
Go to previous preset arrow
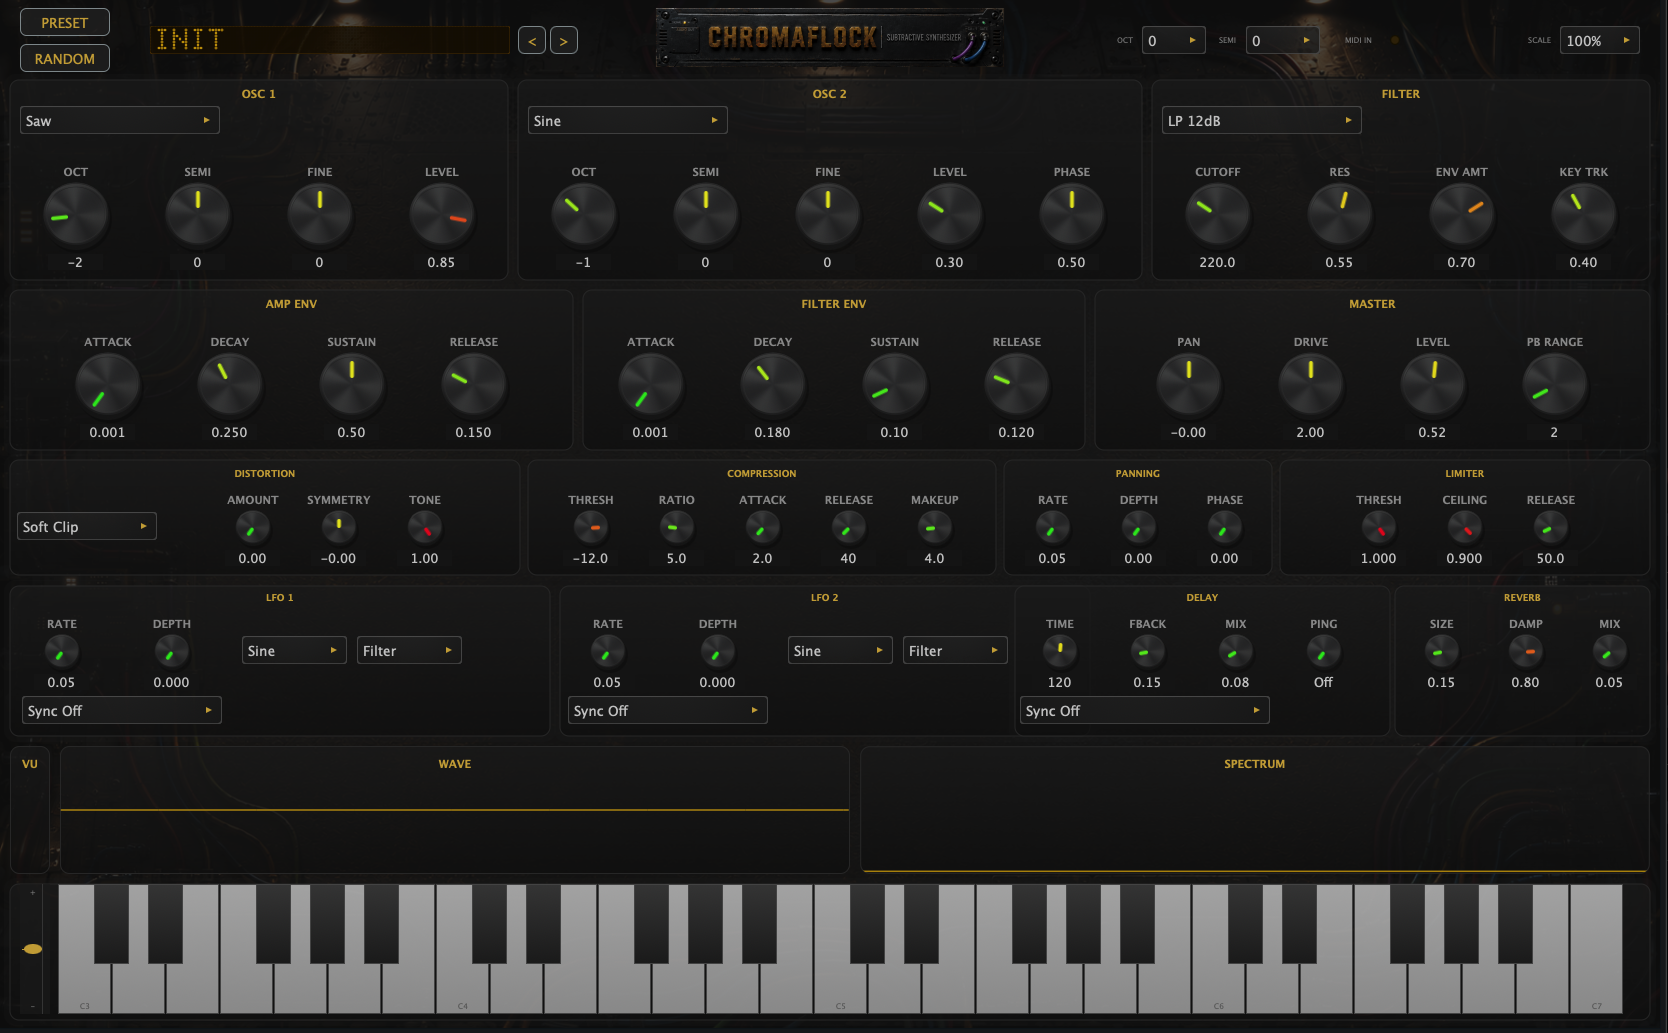point(532,40)
